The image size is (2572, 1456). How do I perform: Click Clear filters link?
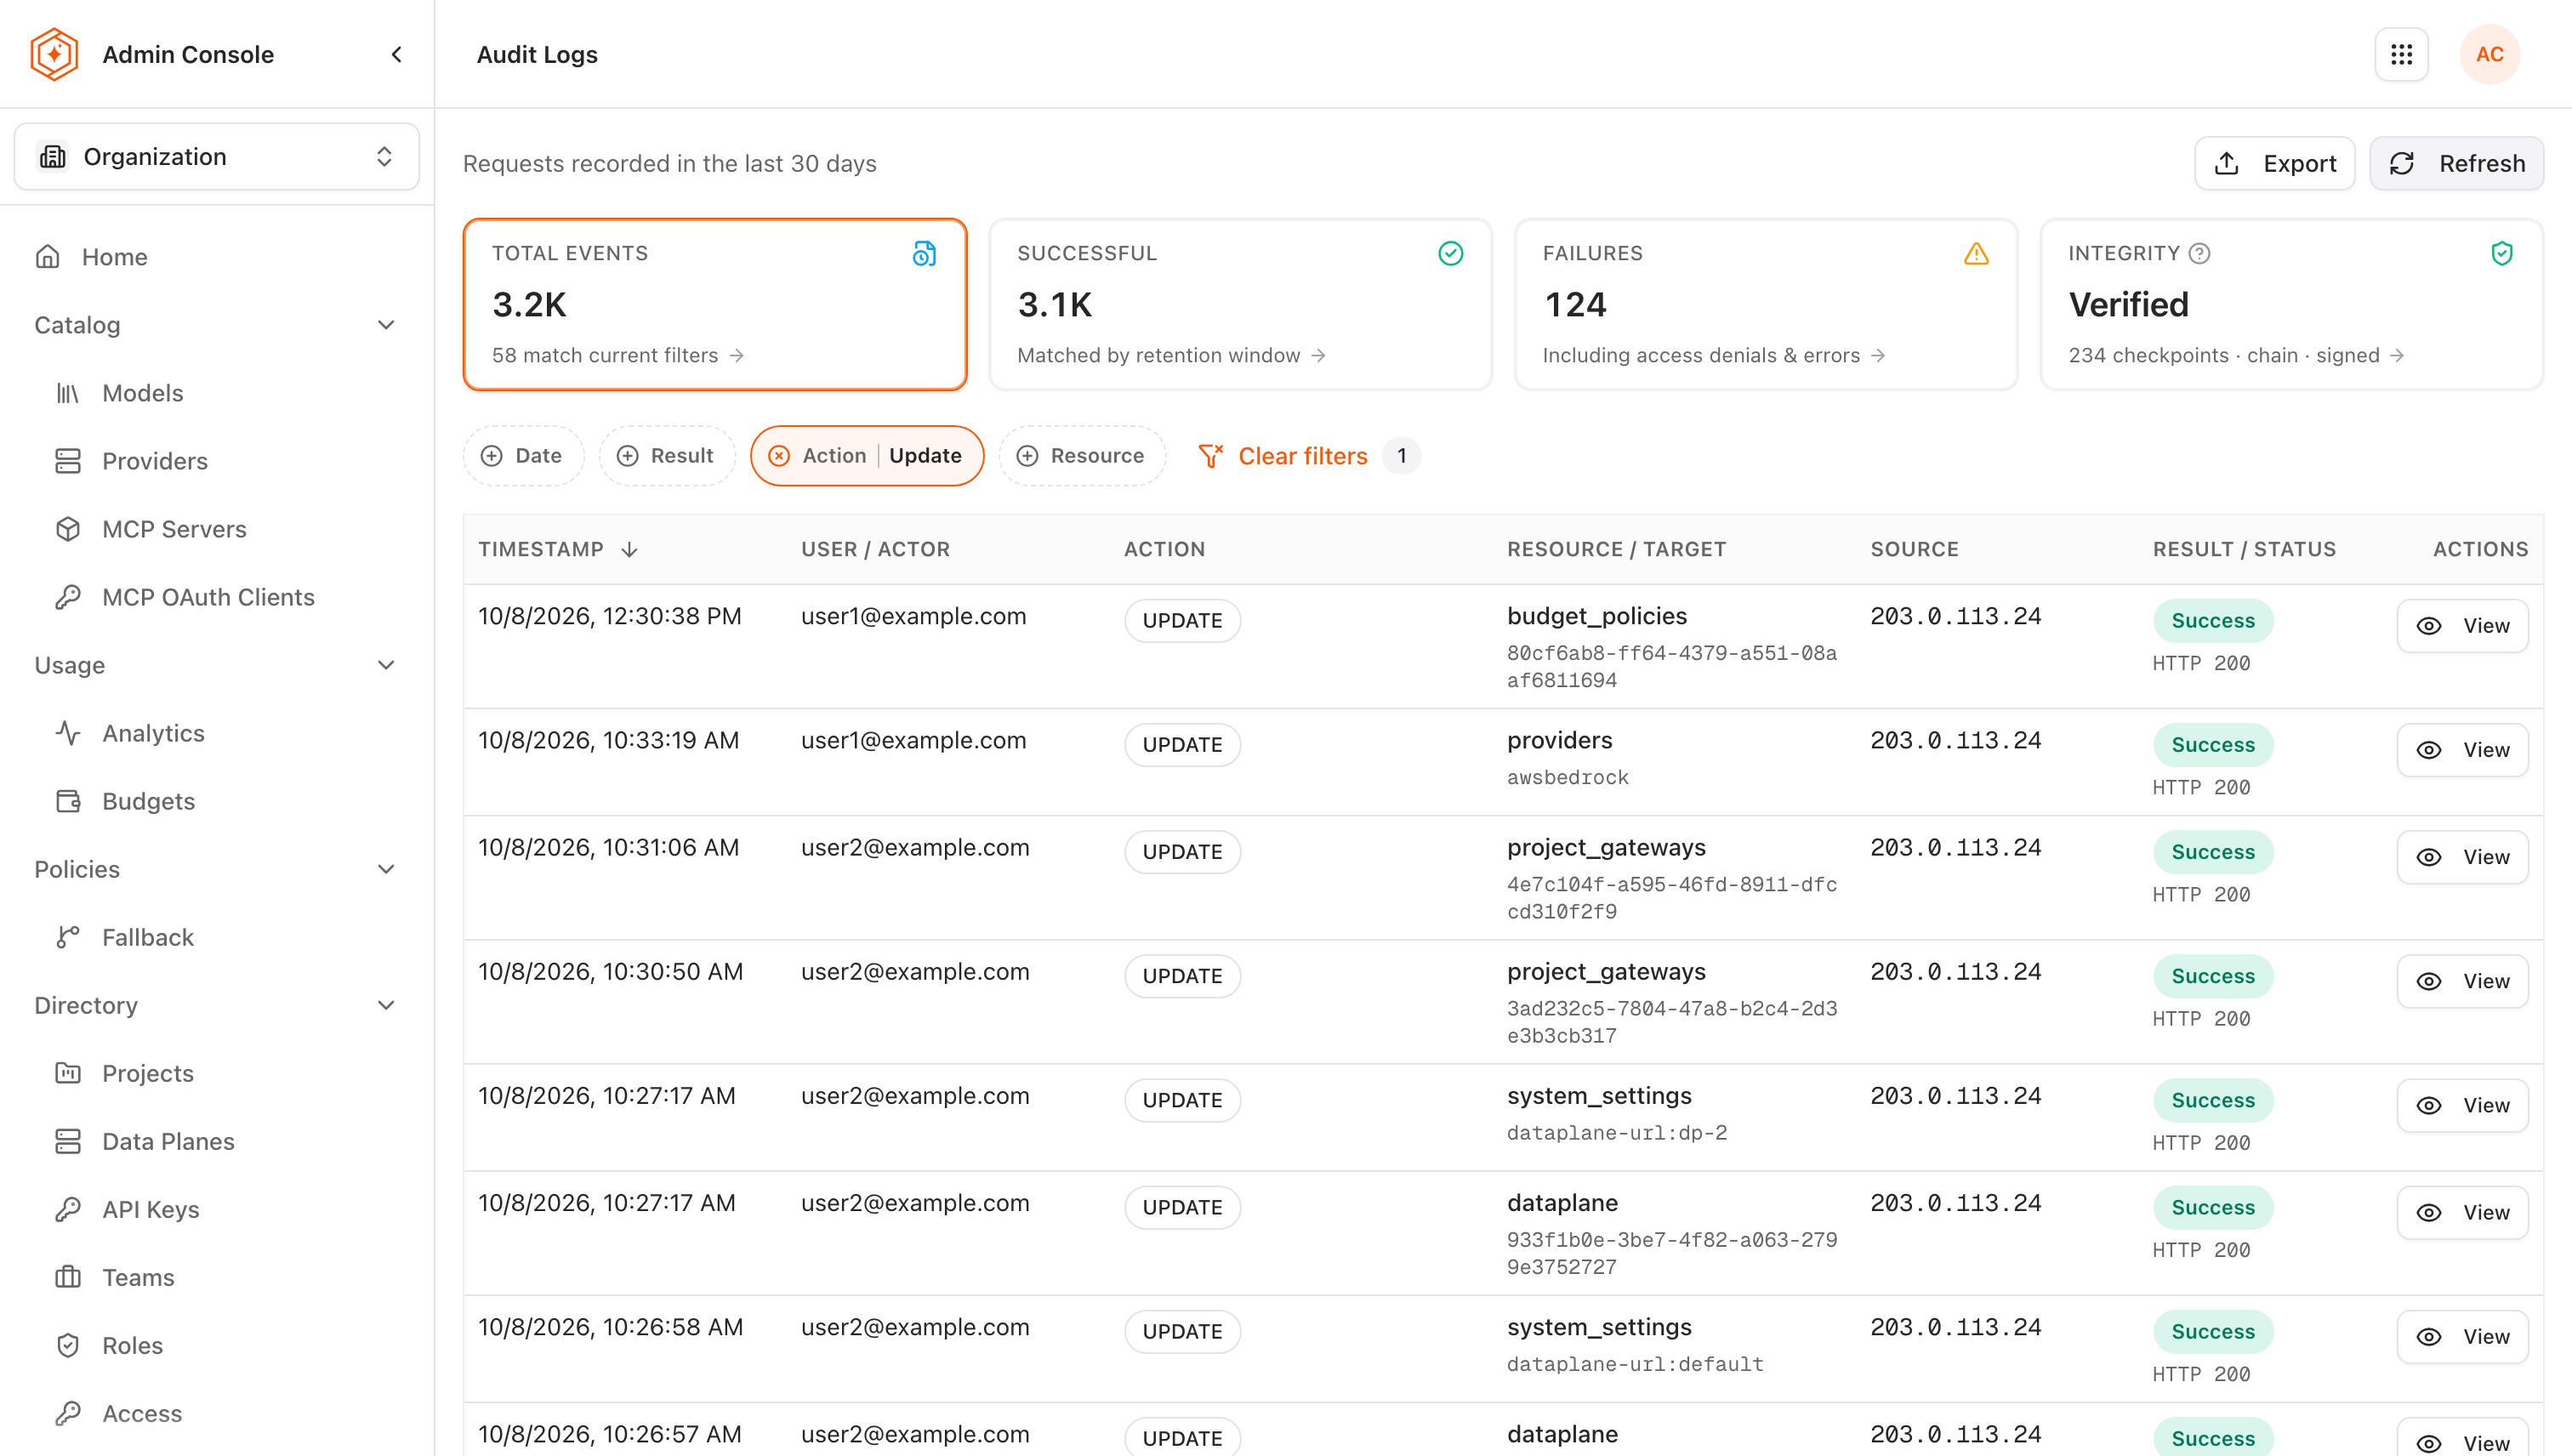point(1283,456)
